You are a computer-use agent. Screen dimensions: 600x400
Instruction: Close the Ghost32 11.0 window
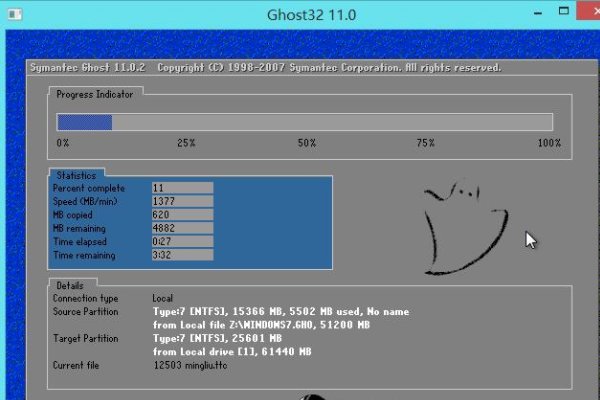click(x=589, y=11)
